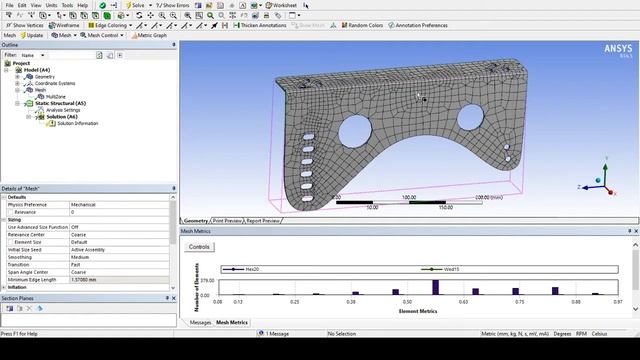The image size is (640, 360).
Task: Click the expand-on-refresh icon in Outline filter bar
Action: 120,55
